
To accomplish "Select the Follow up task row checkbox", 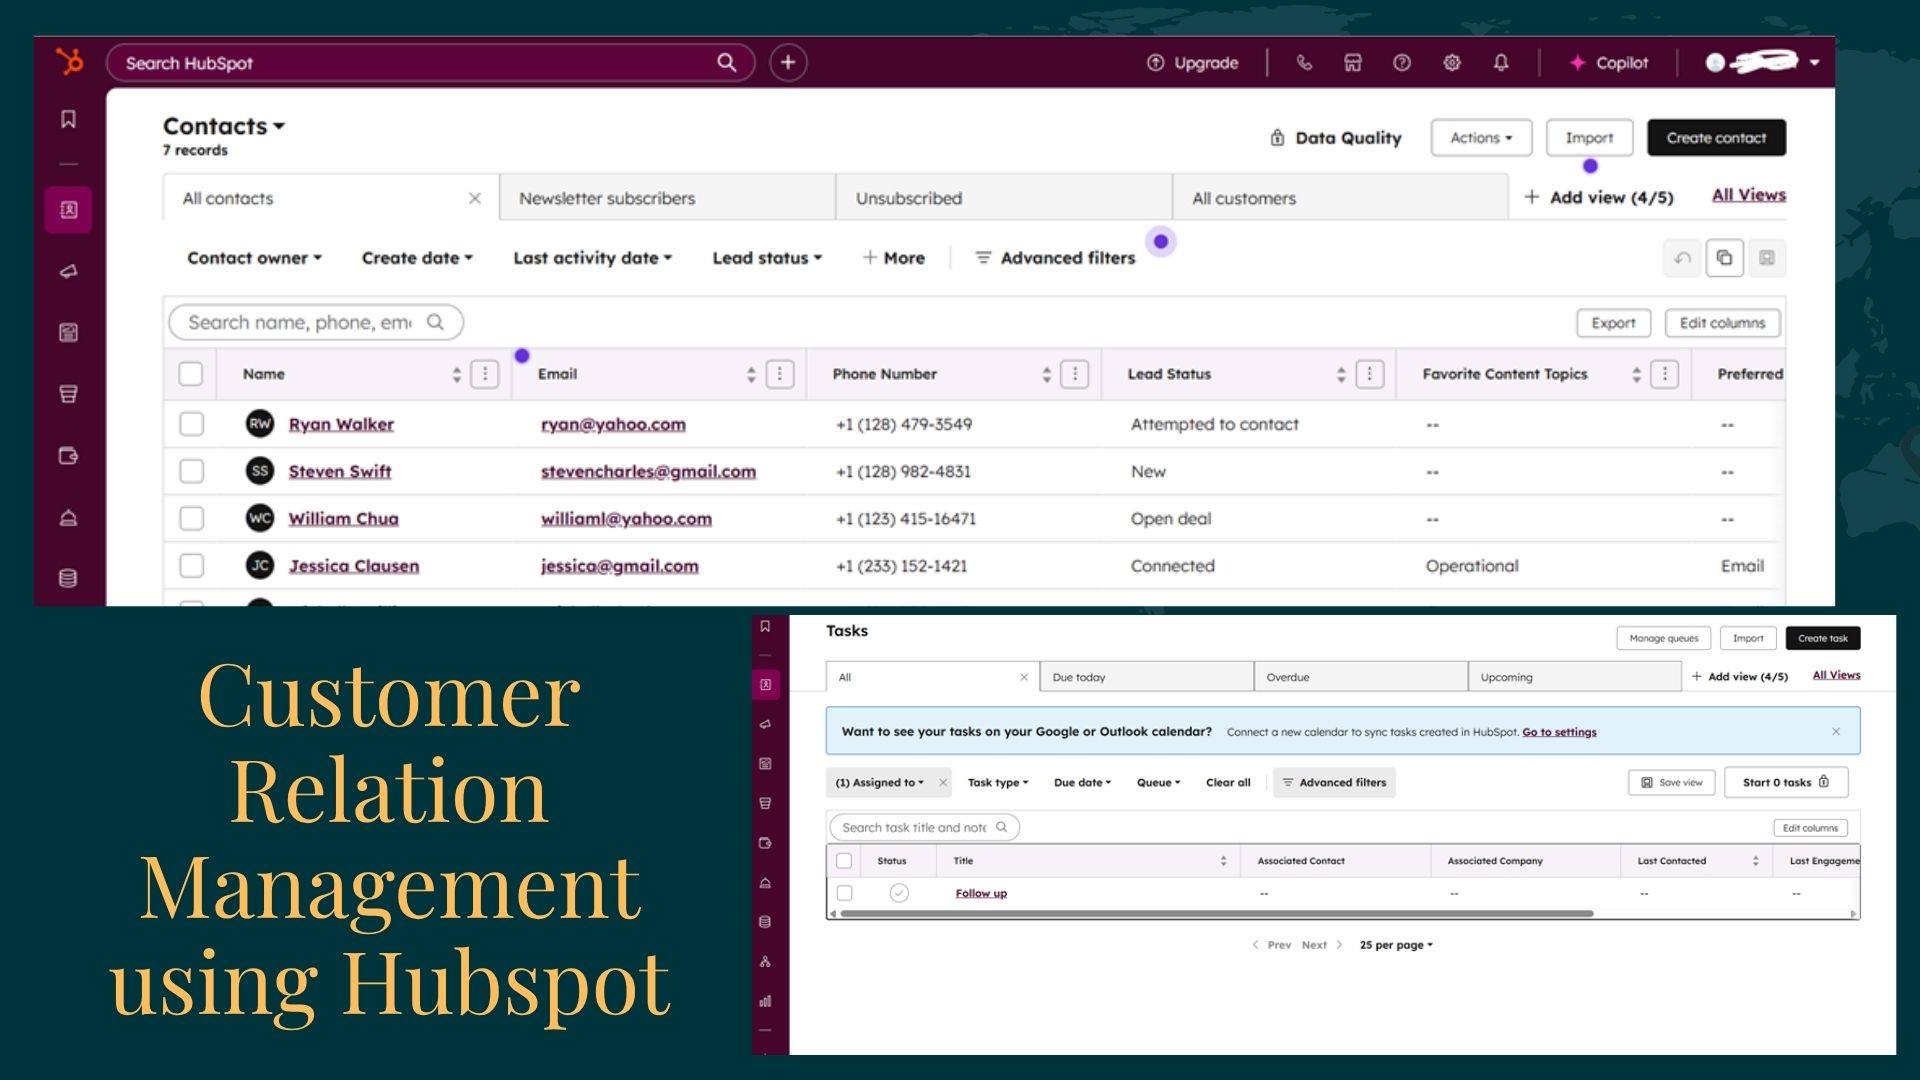I will point(844,893).
